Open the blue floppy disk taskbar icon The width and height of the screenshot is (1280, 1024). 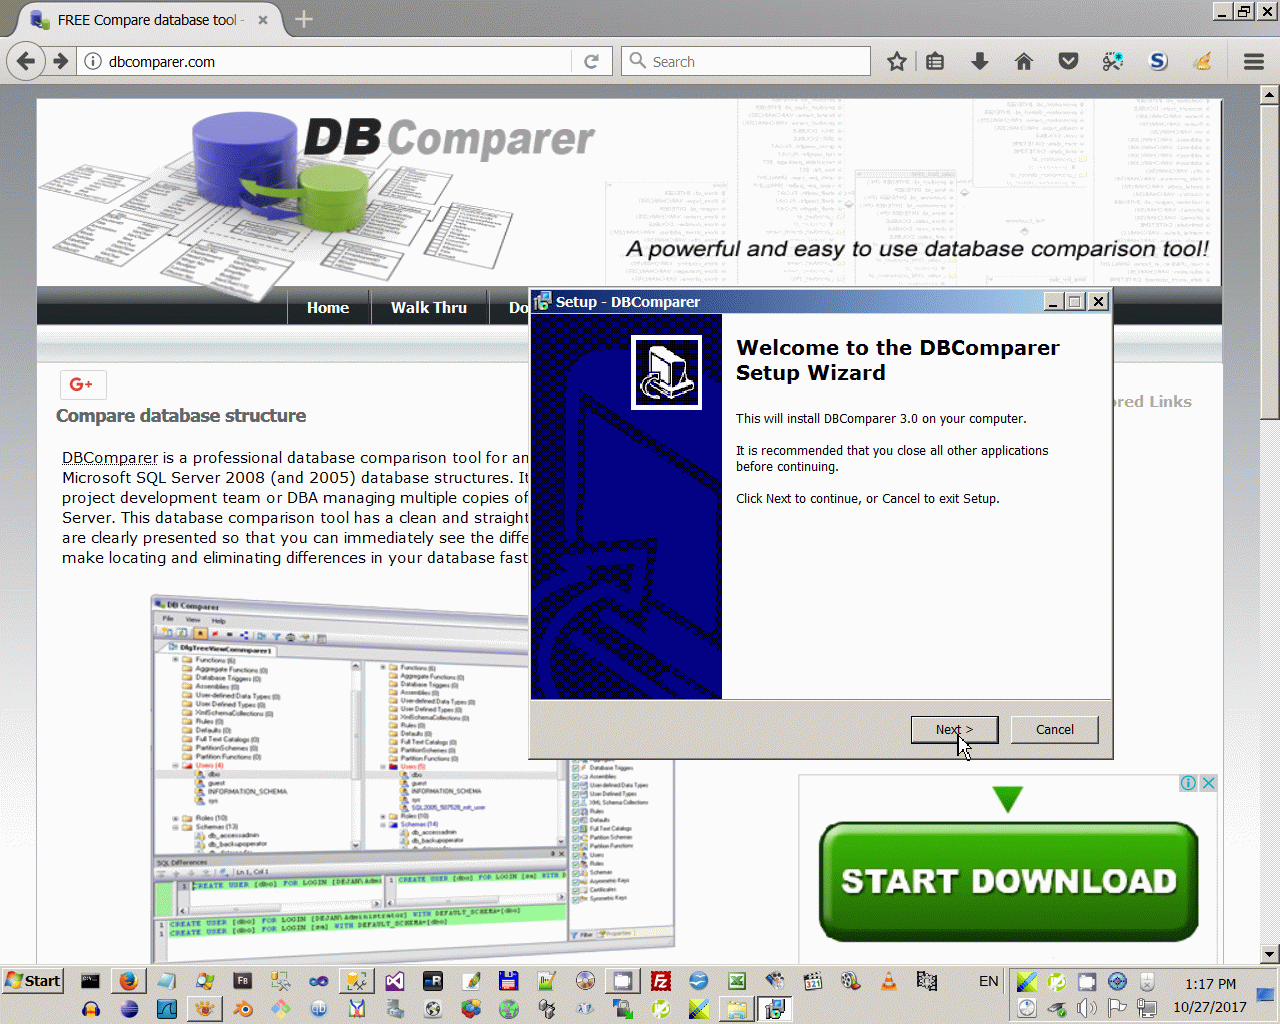pyautogui.click(x=508, y=981)
